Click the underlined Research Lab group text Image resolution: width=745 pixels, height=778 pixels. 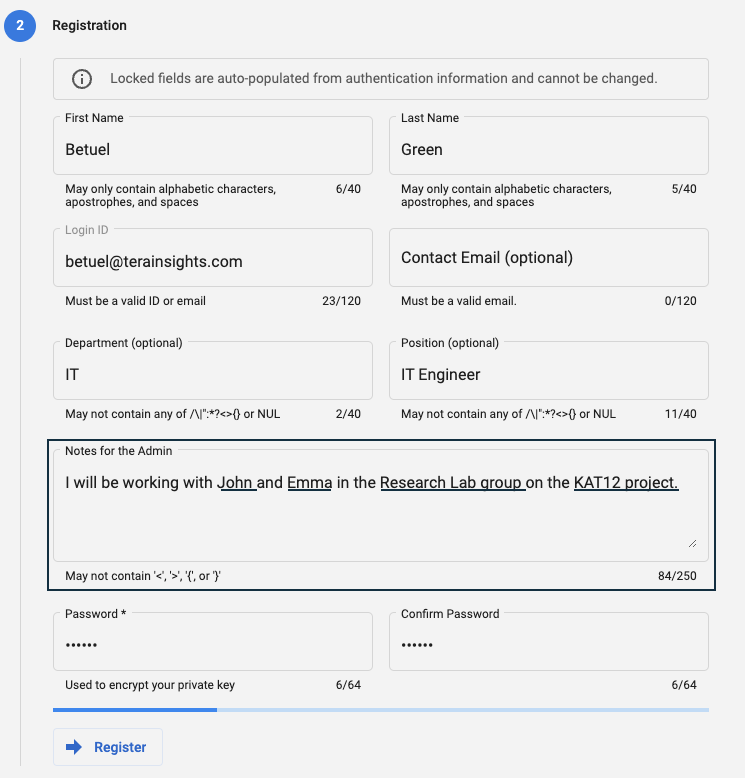click(x=451, y=483)
